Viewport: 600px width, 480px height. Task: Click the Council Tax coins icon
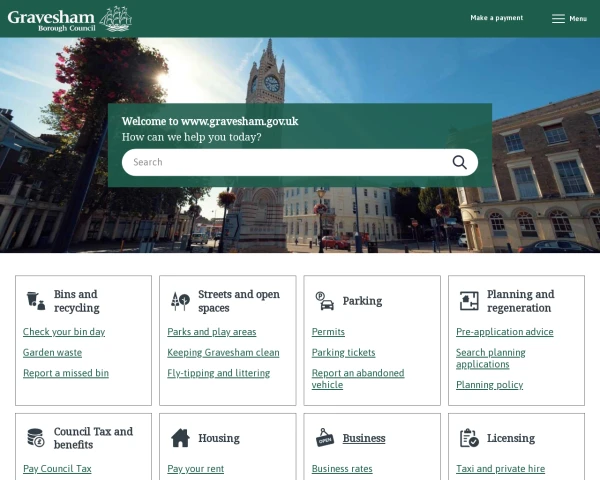click(36, 438)
